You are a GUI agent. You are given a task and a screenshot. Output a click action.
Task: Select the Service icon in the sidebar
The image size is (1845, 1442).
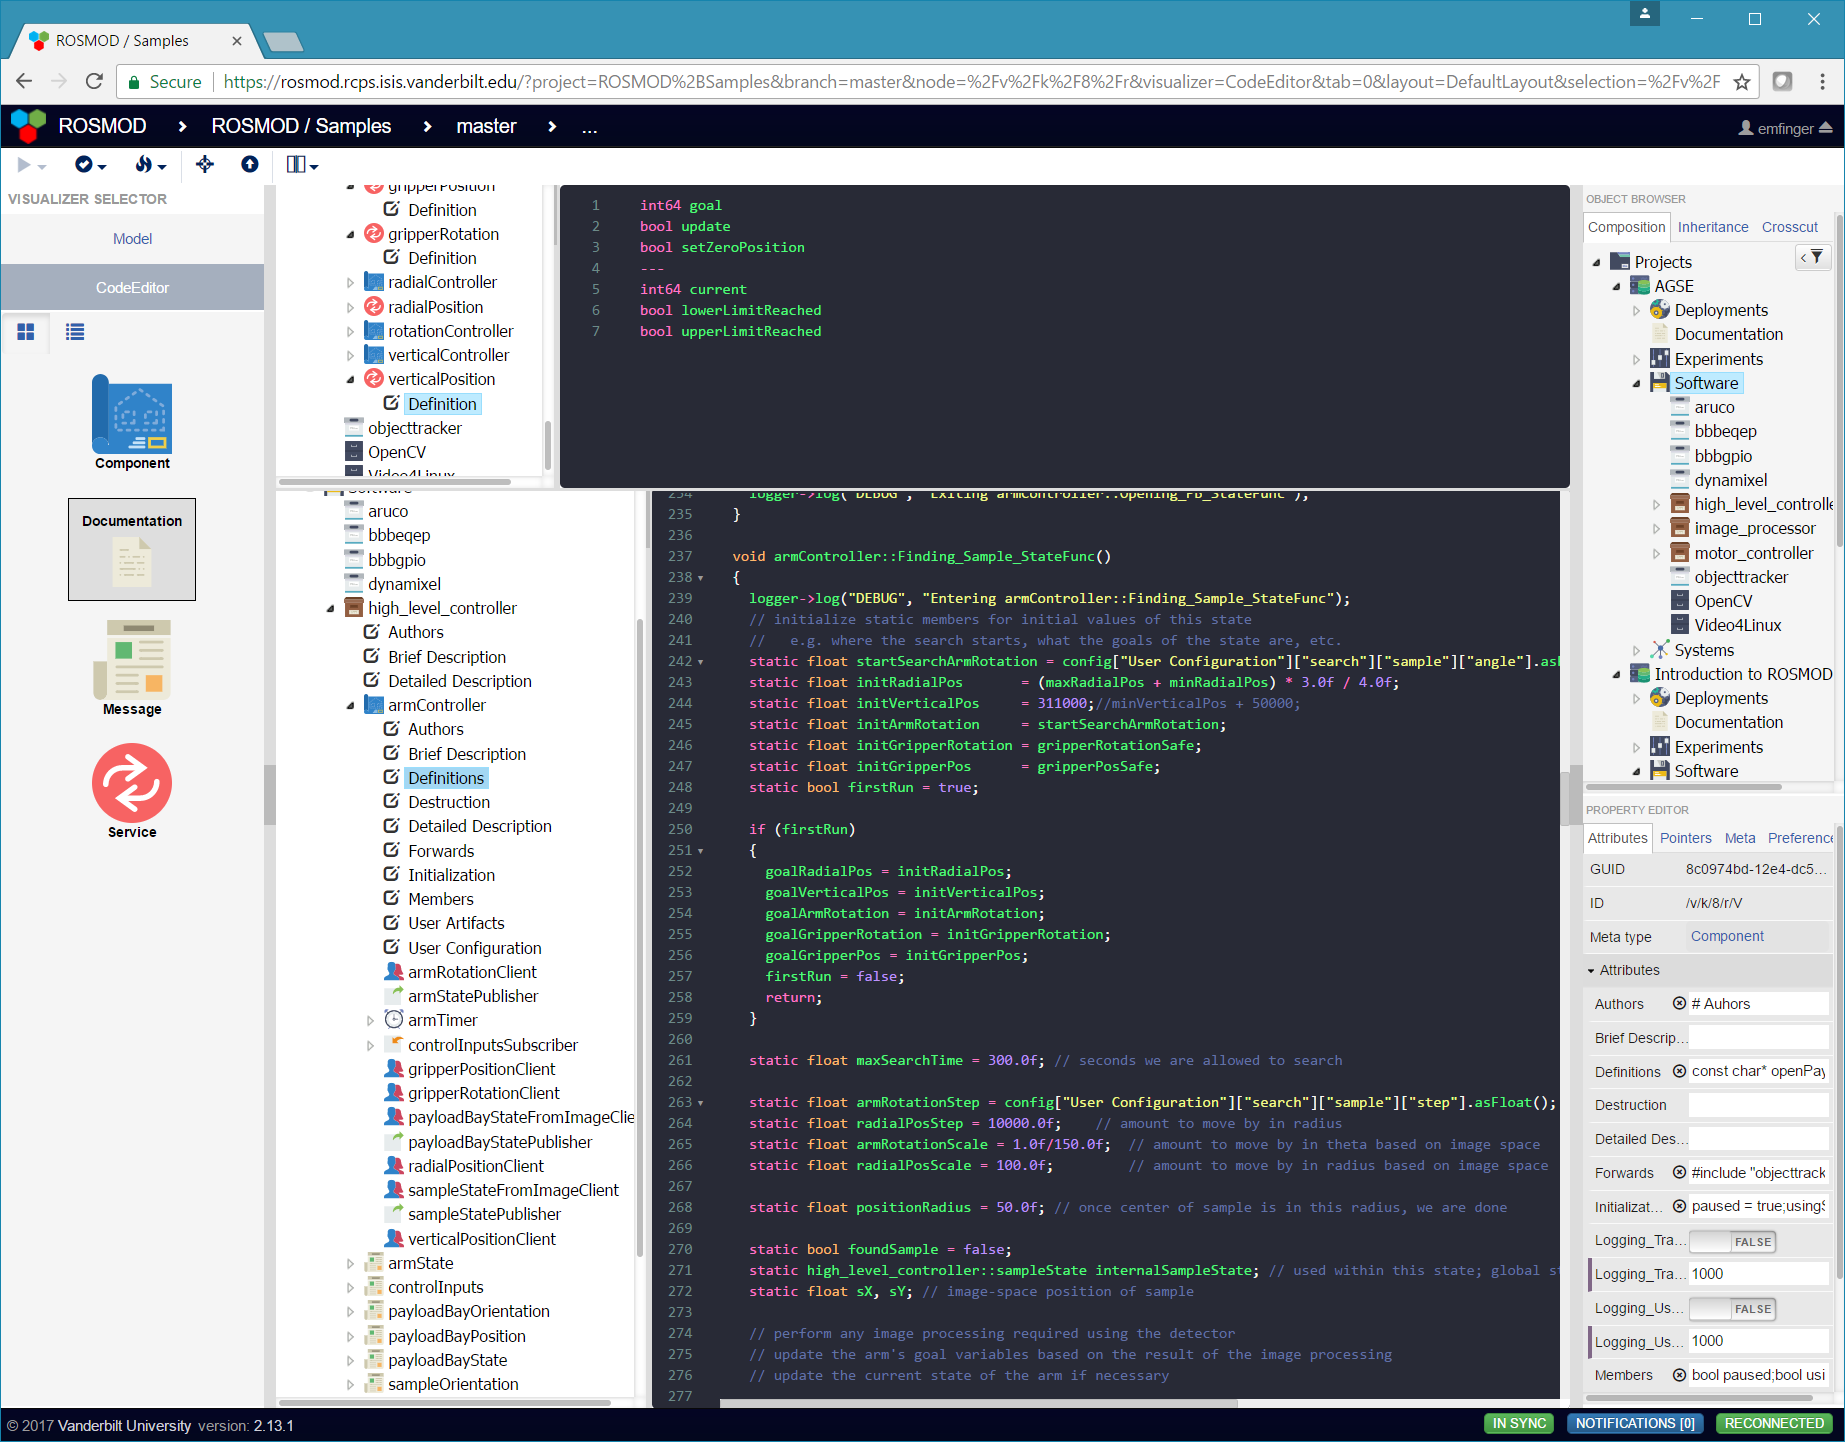pyautogui.click(x=131, y=784)
